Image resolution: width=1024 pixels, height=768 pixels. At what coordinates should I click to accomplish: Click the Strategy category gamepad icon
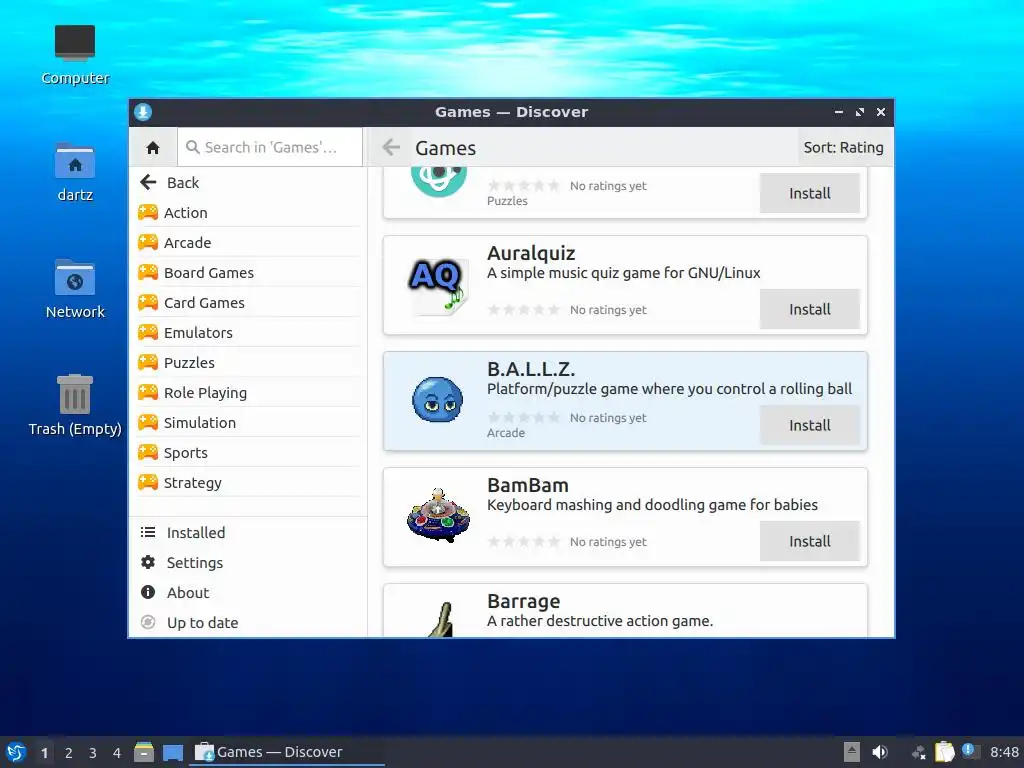[148, 483]
